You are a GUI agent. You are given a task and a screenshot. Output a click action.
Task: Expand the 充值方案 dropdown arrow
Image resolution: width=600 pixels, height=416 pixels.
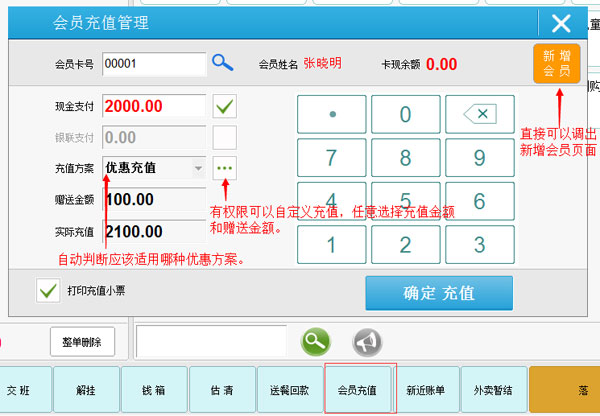(197, 168)
